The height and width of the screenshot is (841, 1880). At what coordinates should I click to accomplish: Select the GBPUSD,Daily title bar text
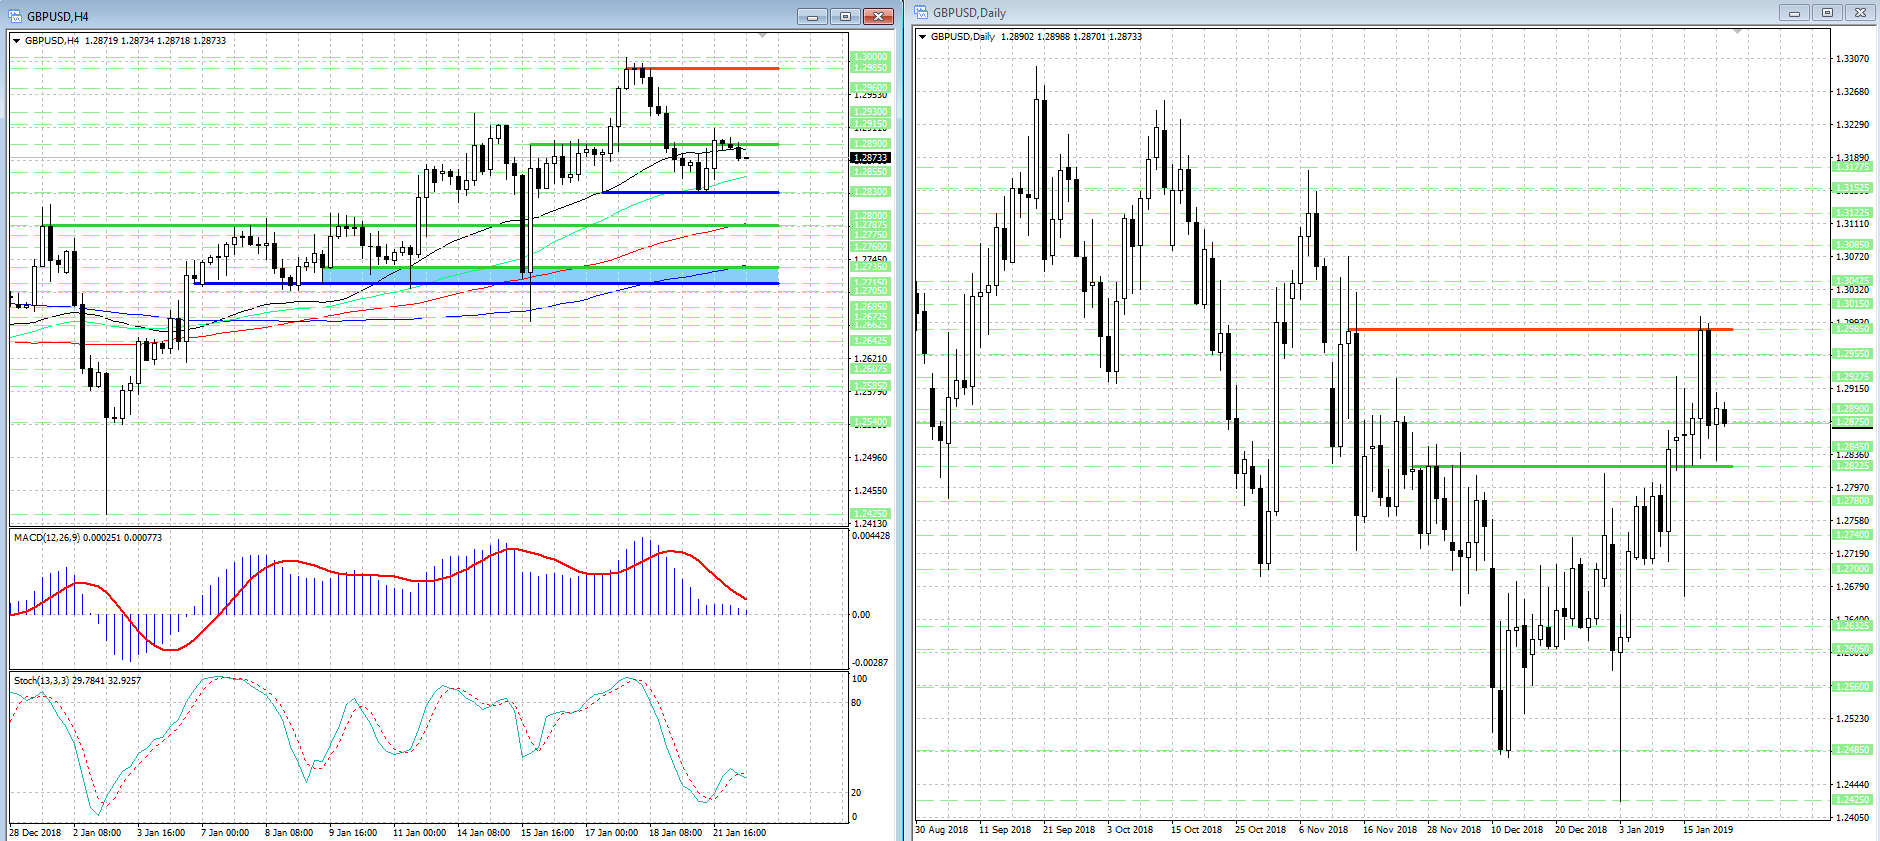(x=969, y=13)
